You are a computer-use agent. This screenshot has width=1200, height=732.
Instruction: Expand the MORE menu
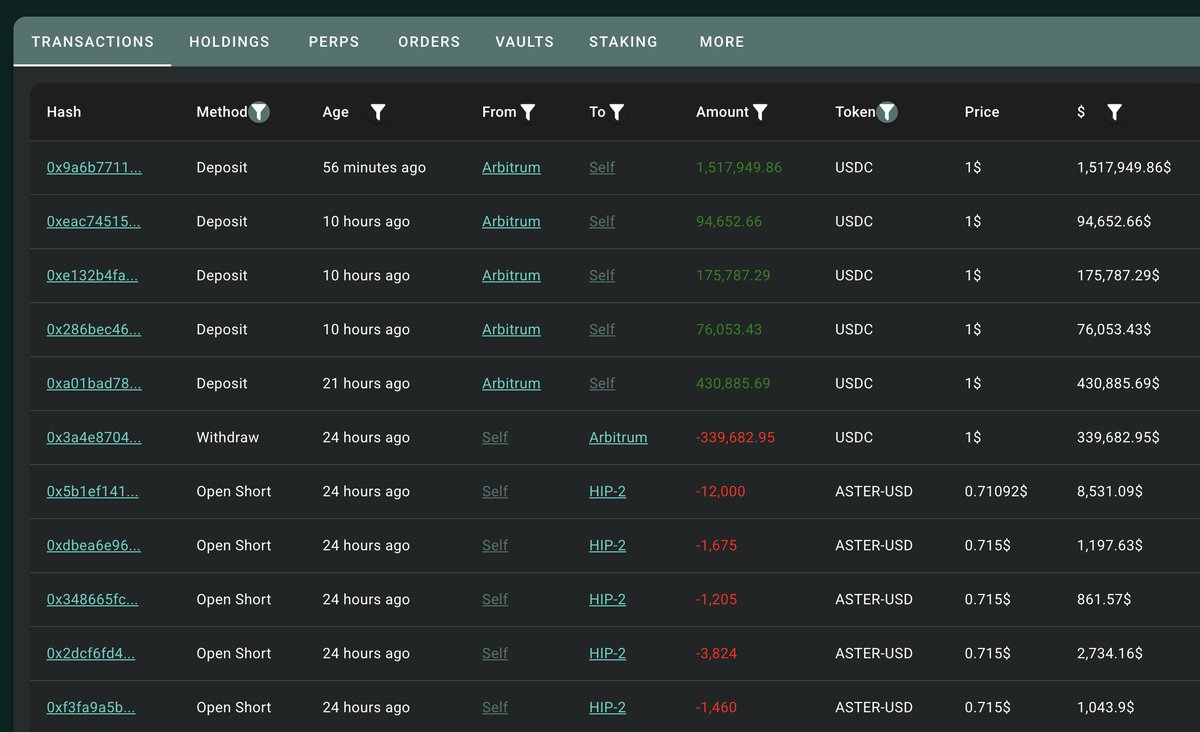722,42
